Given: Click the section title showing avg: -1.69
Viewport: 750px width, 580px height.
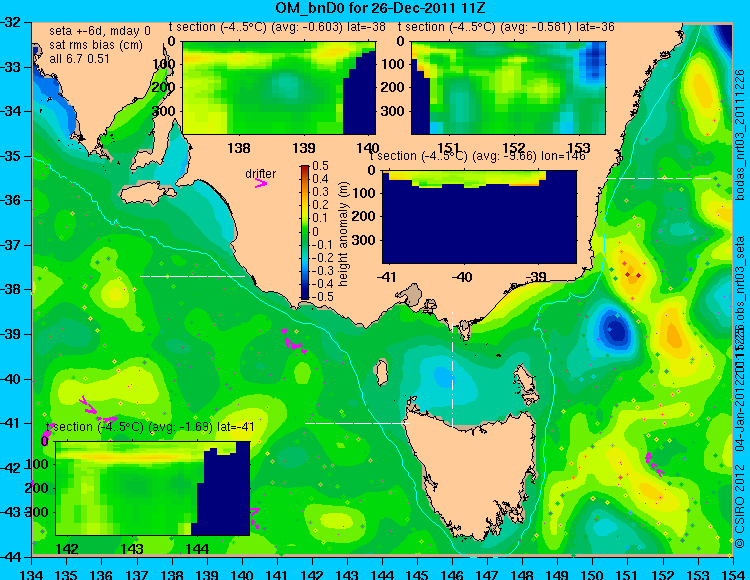Looking at the screenshot, I should point(150,427).
